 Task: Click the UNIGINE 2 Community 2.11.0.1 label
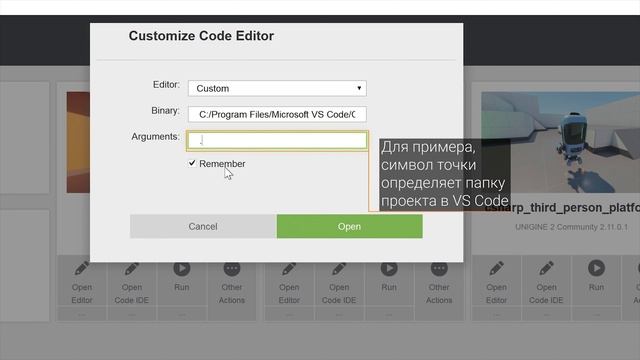571,227
